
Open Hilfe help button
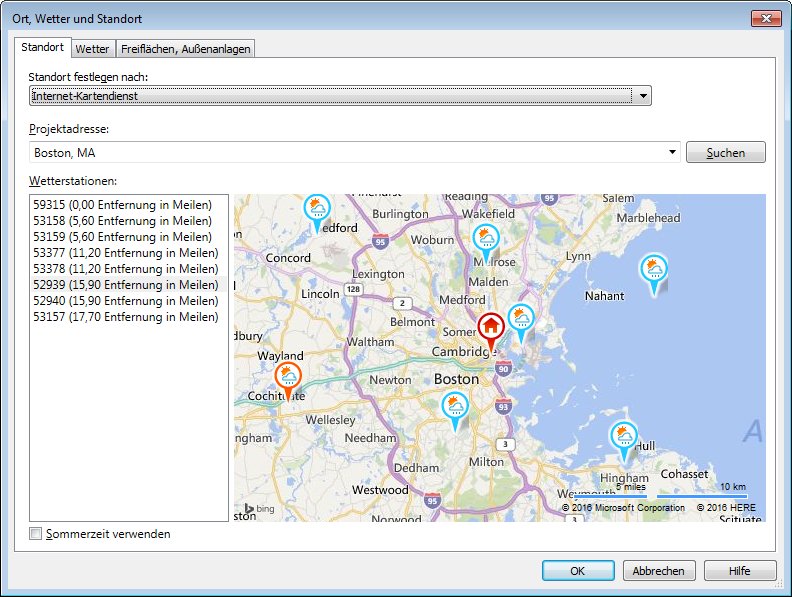[x=739, y=571]
